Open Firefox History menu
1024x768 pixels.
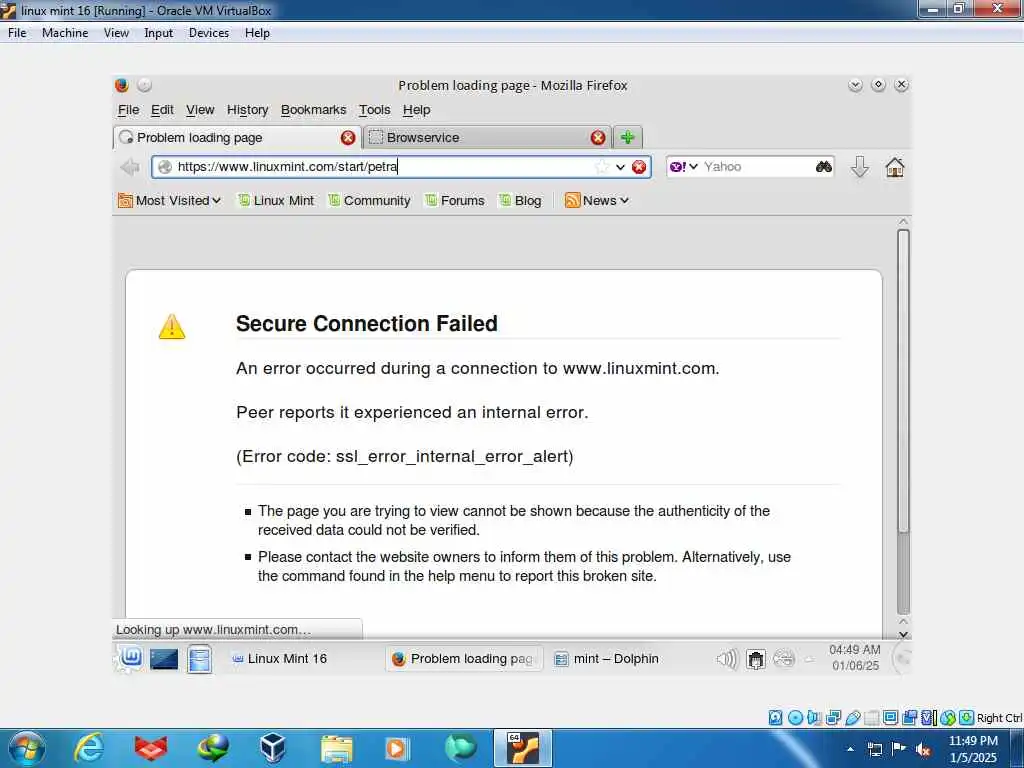coord(248,110)
